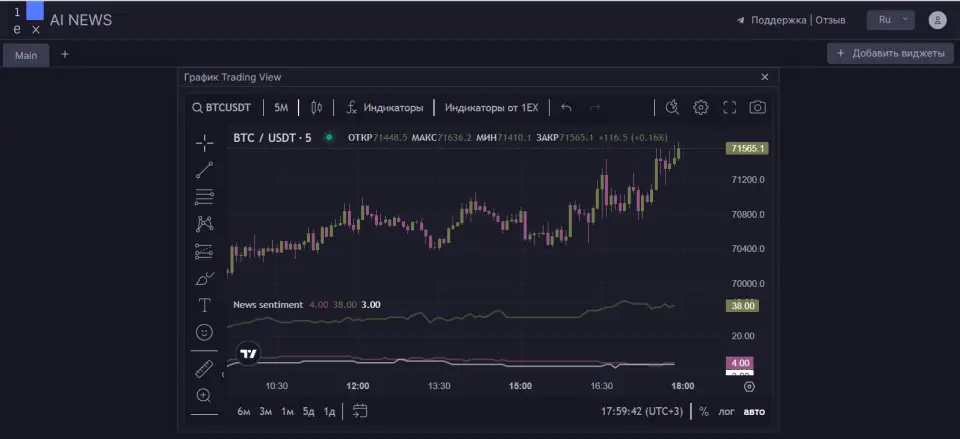The image size is (960, 439).
Task: Toggle auto scale (авто)
Action: coord(754,411)
